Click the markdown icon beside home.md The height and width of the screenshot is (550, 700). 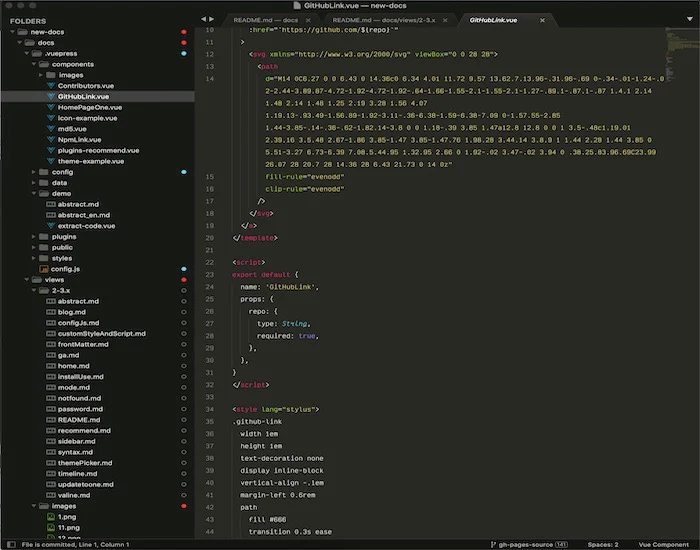51,366
